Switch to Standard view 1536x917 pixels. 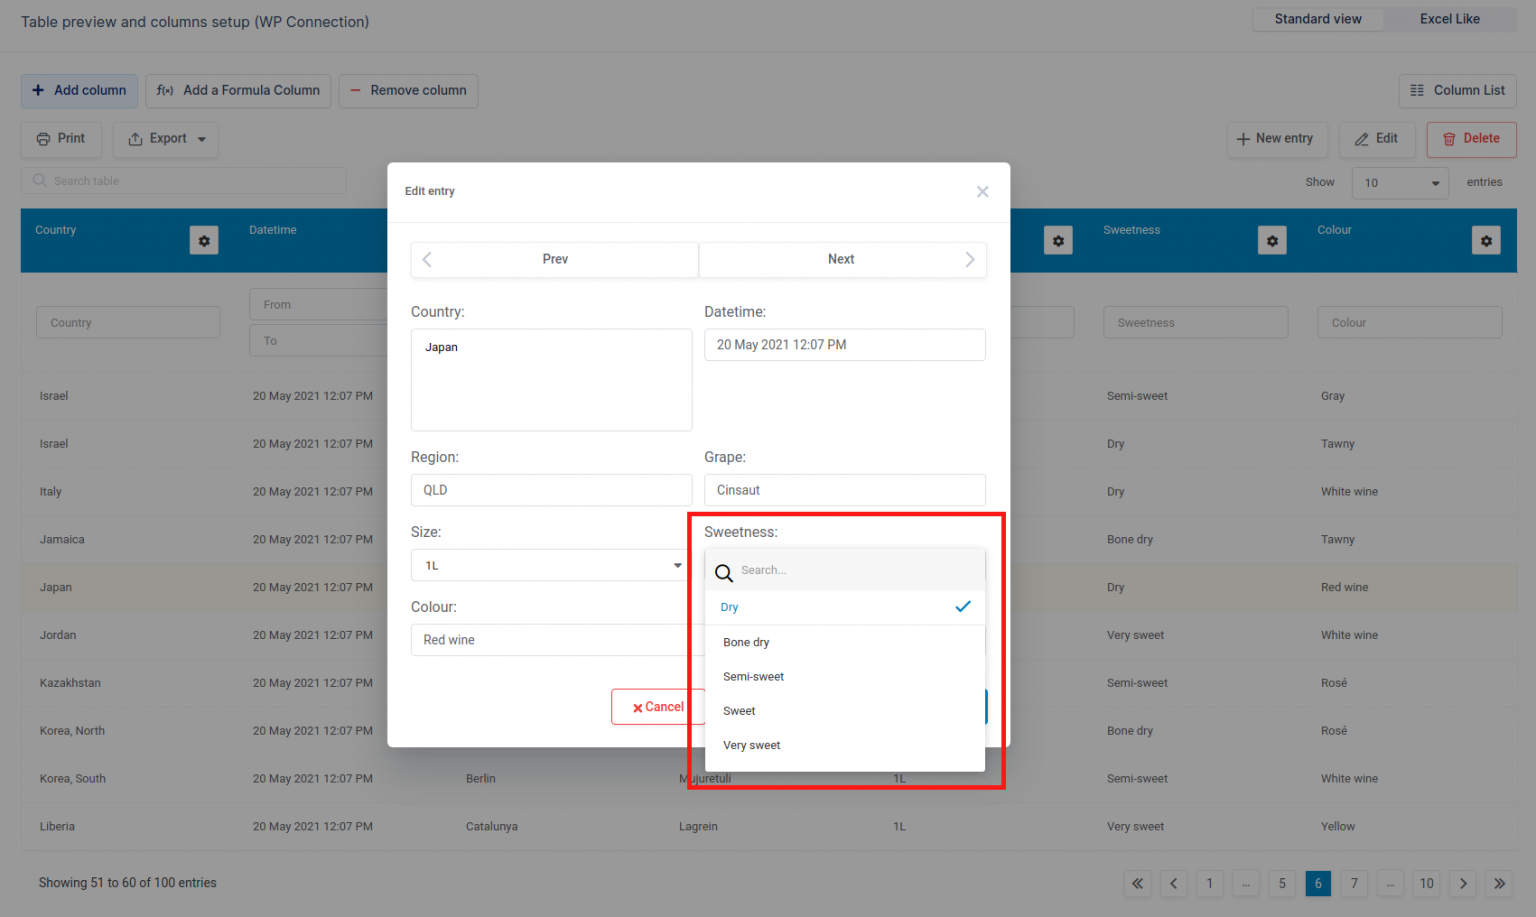[1318, 19]
